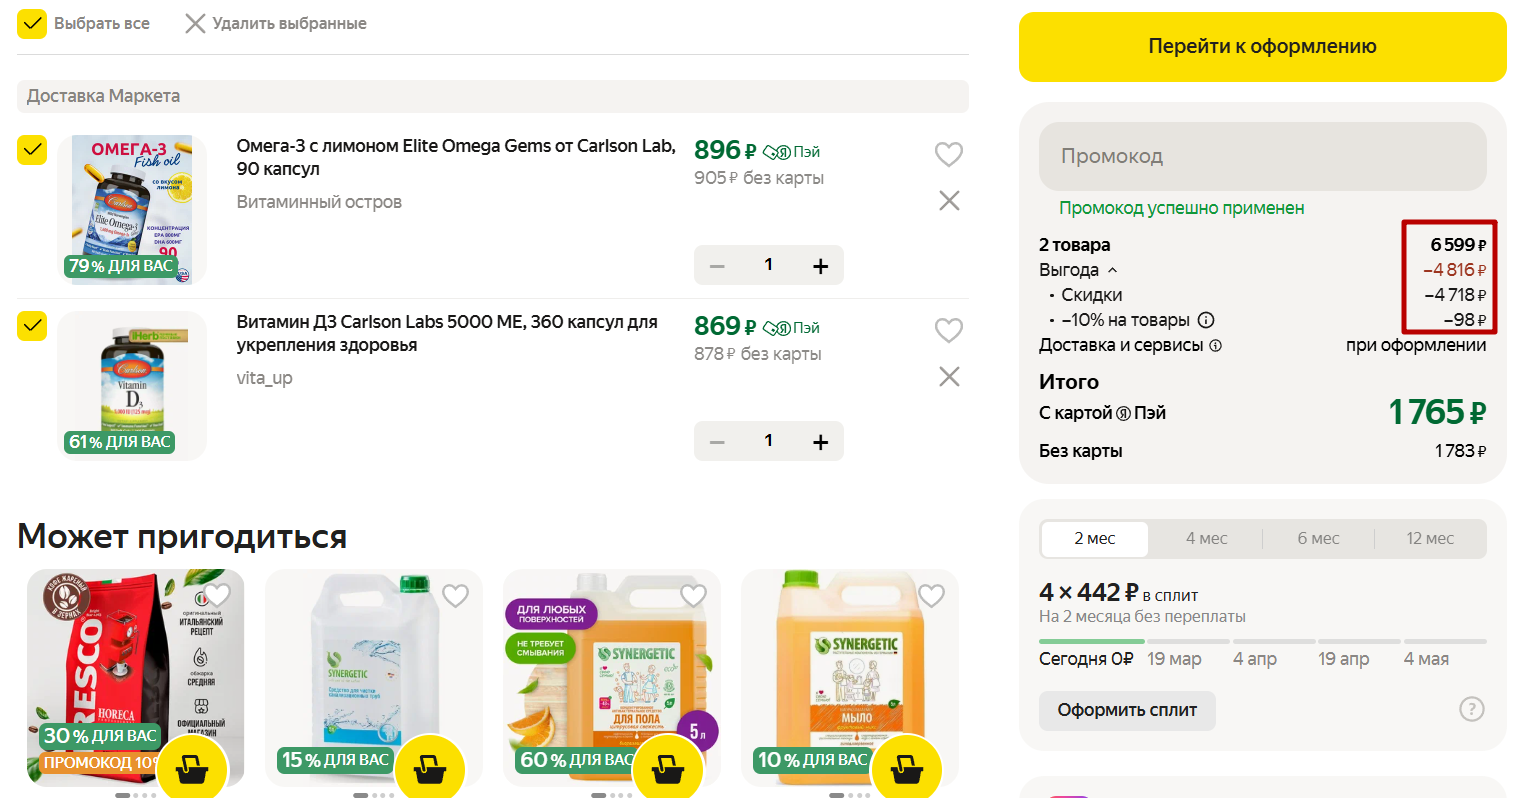Open Омега-3 Carlson Lab product thumbnail
The image size is (1532, 798).
click(x=132, y=210)
